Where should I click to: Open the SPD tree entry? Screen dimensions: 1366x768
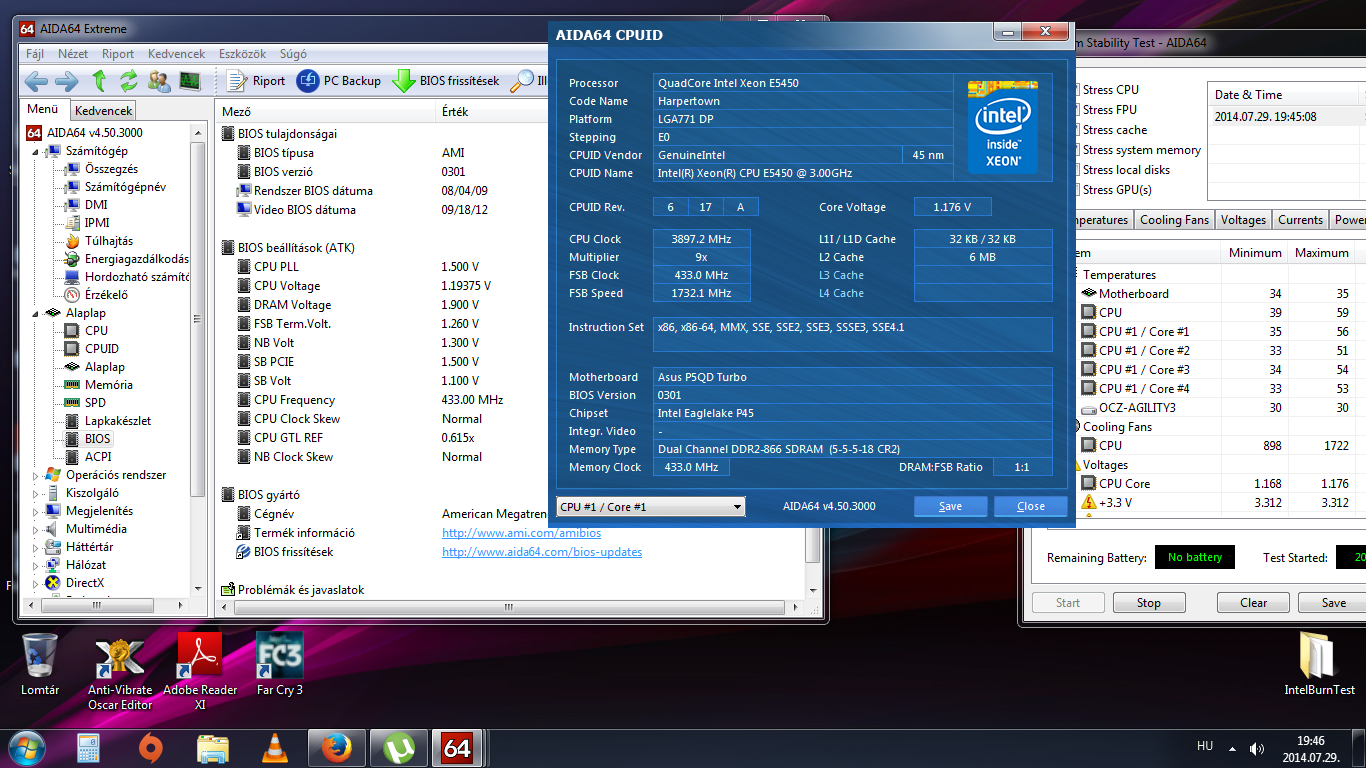tap(95, 403)
